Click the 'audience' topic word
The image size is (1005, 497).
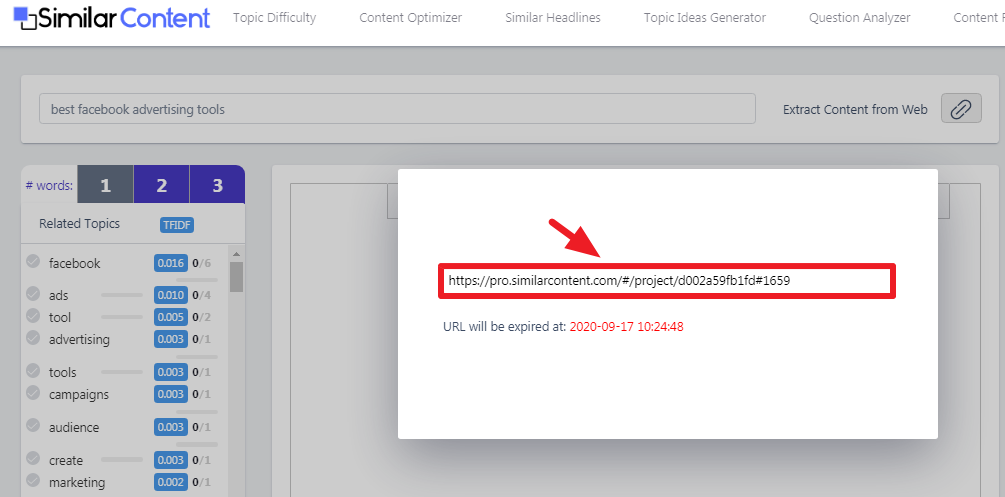(74, 428)
